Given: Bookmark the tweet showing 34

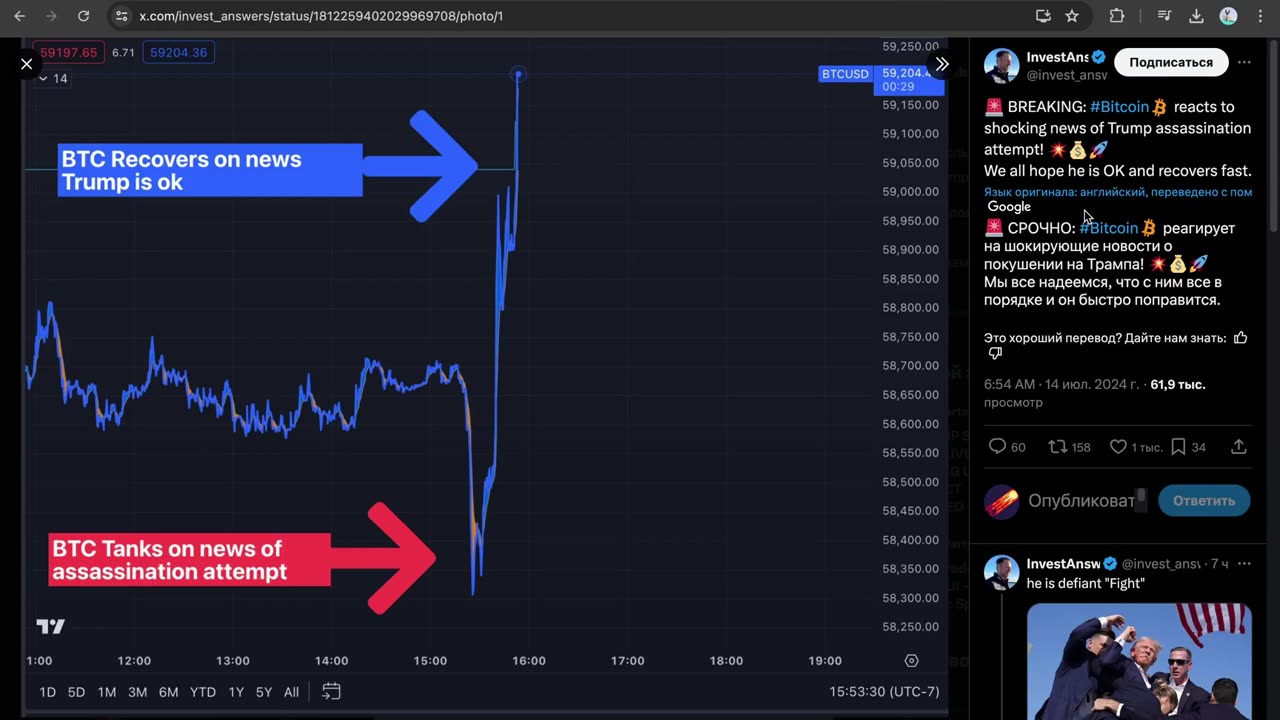Looking at the screenshot, I should coord(1188,447).
